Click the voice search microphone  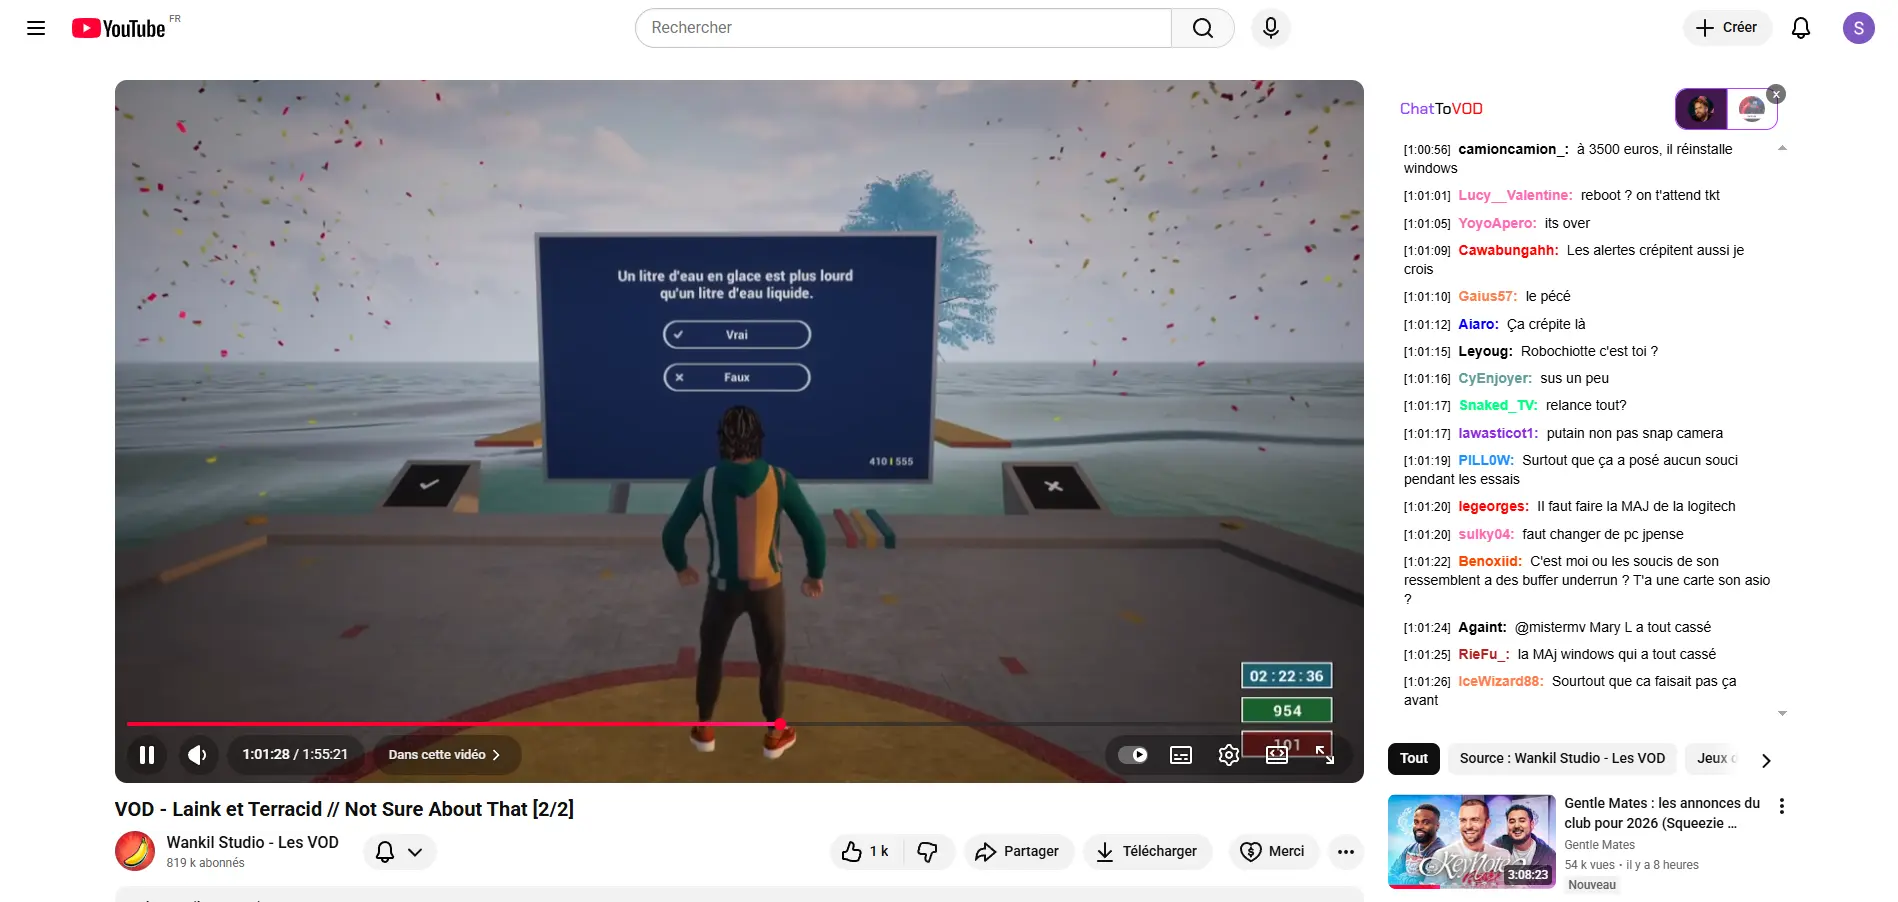1270,28
